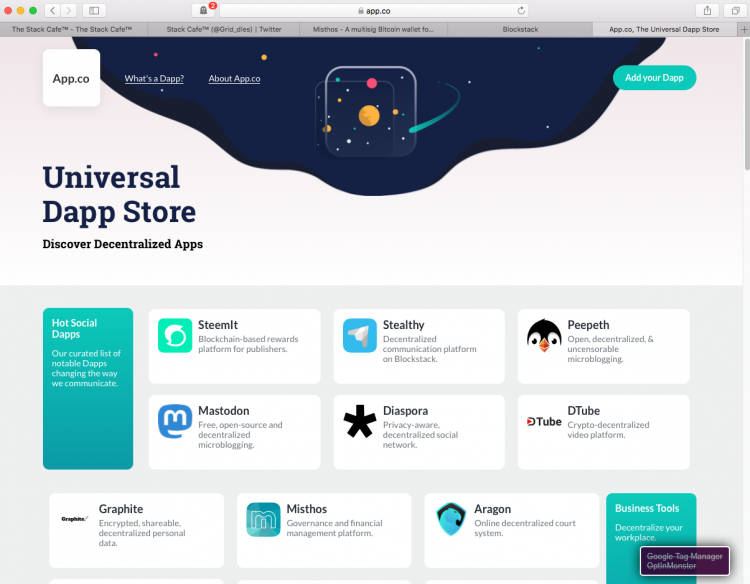Click the DTube logo icon
Screen dimensions: 750x584
coord(544,421)
